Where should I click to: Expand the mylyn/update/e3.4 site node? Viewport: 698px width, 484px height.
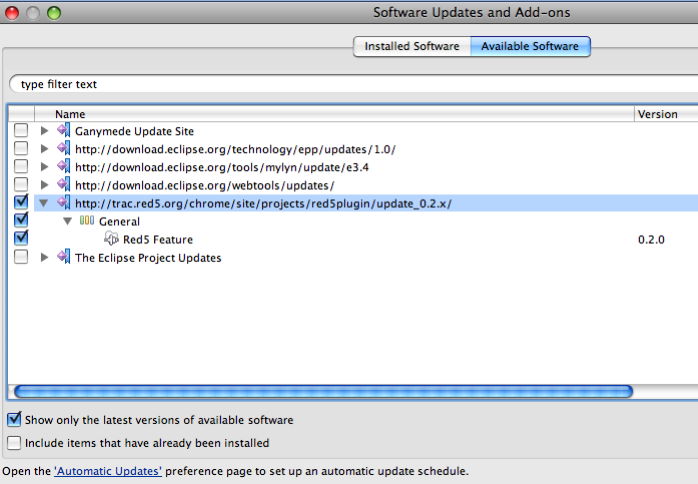pos(44,167)
